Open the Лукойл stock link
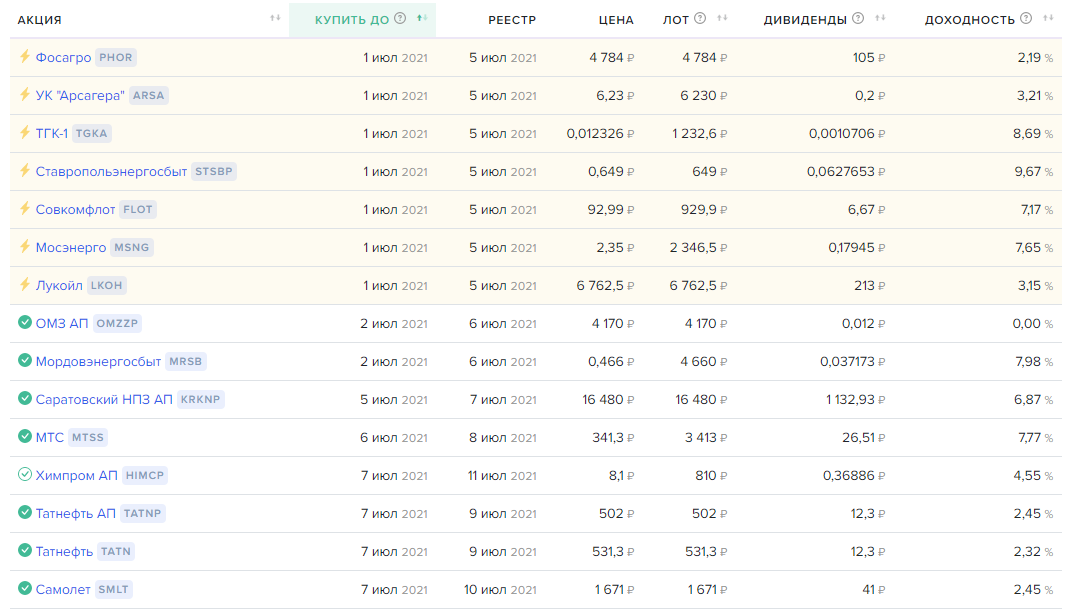 pos(59,285)
